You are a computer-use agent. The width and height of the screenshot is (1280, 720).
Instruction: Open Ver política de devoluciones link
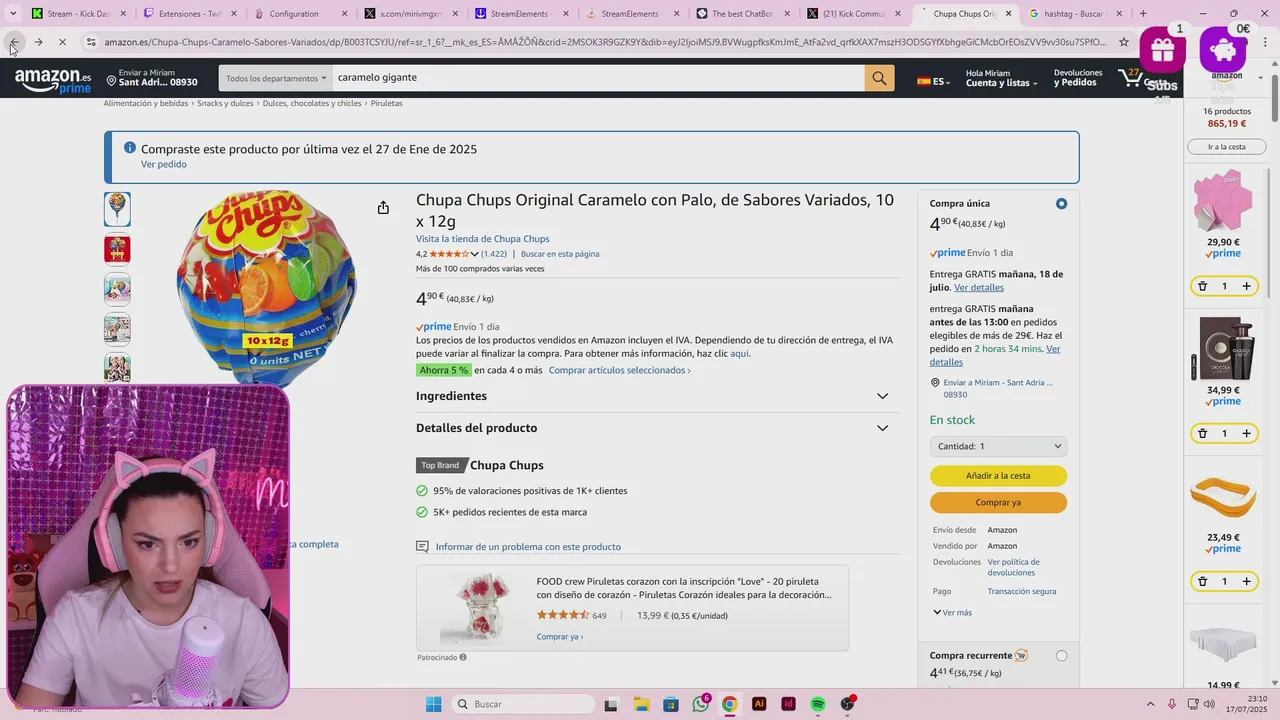(1013, 567)
